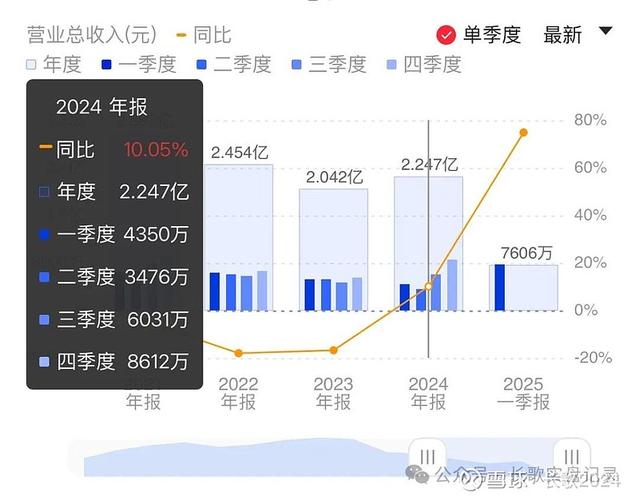Grab the left range slider handle
Screen dimensions: 639x500
point(427,457)
